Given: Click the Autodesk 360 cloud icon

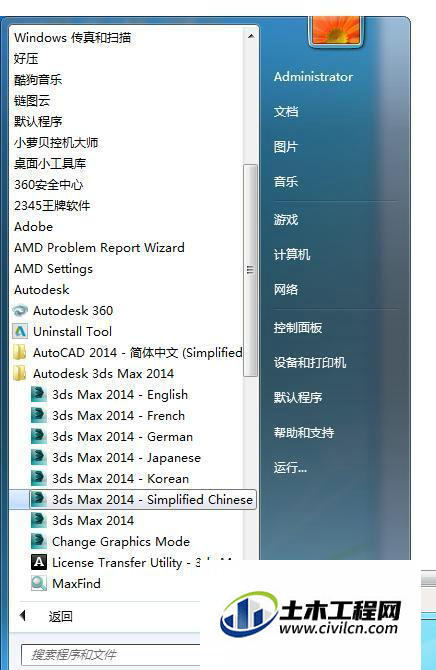Looking at the screenshot, I should (20, 311).
